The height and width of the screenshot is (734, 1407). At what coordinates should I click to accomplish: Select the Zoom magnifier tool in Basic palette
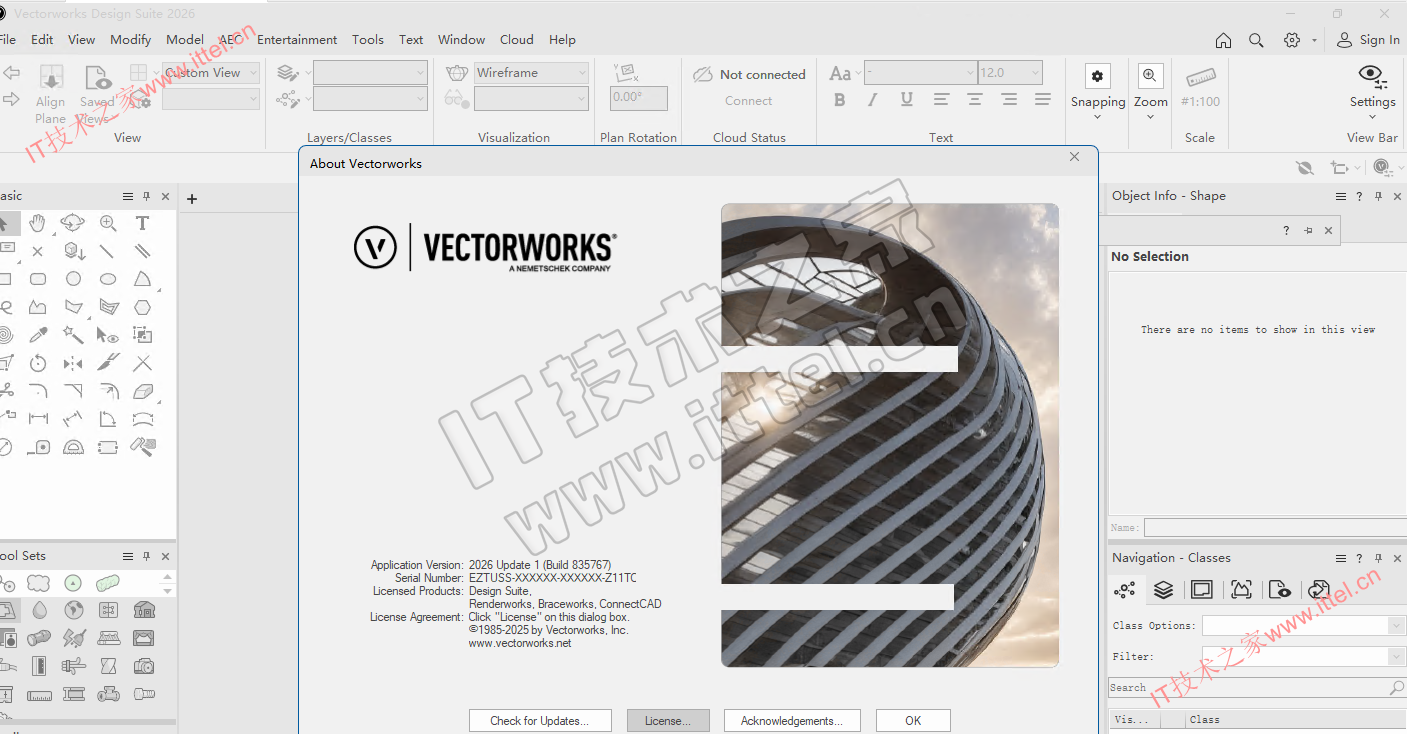coord(108,223)
